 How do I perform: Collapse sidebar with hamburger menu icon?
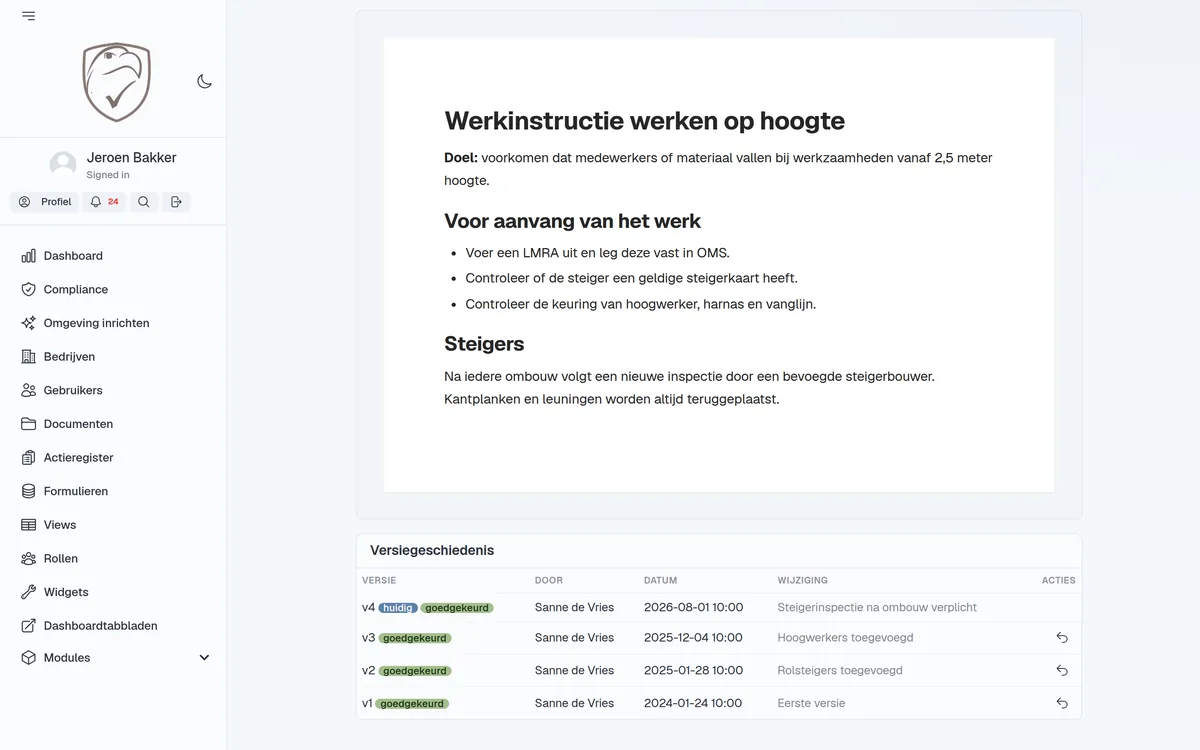tap(28, 16)
